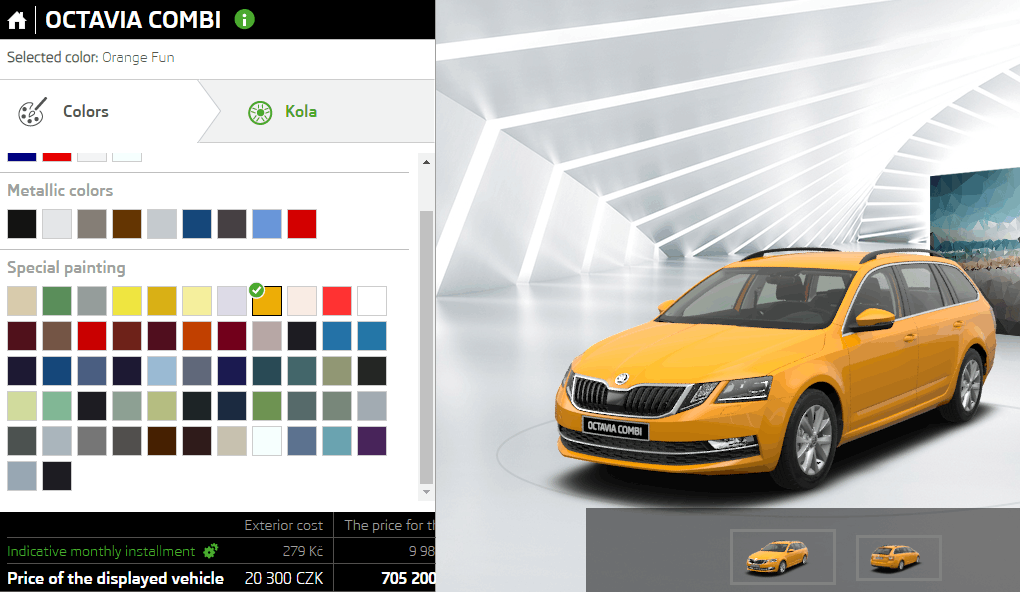This screenshot has width=1020, height=592.
Task: Select 'Price of the displayed vehicle' text
Action: pyautogui.click(x=116, y=578)
